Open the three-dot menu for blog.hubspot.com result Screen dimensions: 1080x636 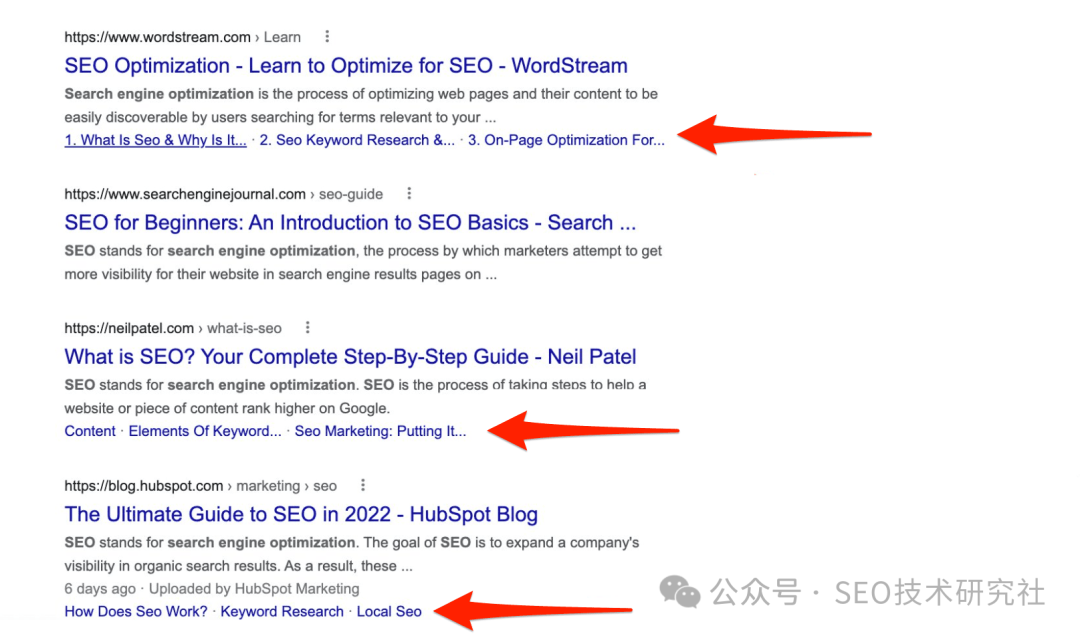[363, 486]
